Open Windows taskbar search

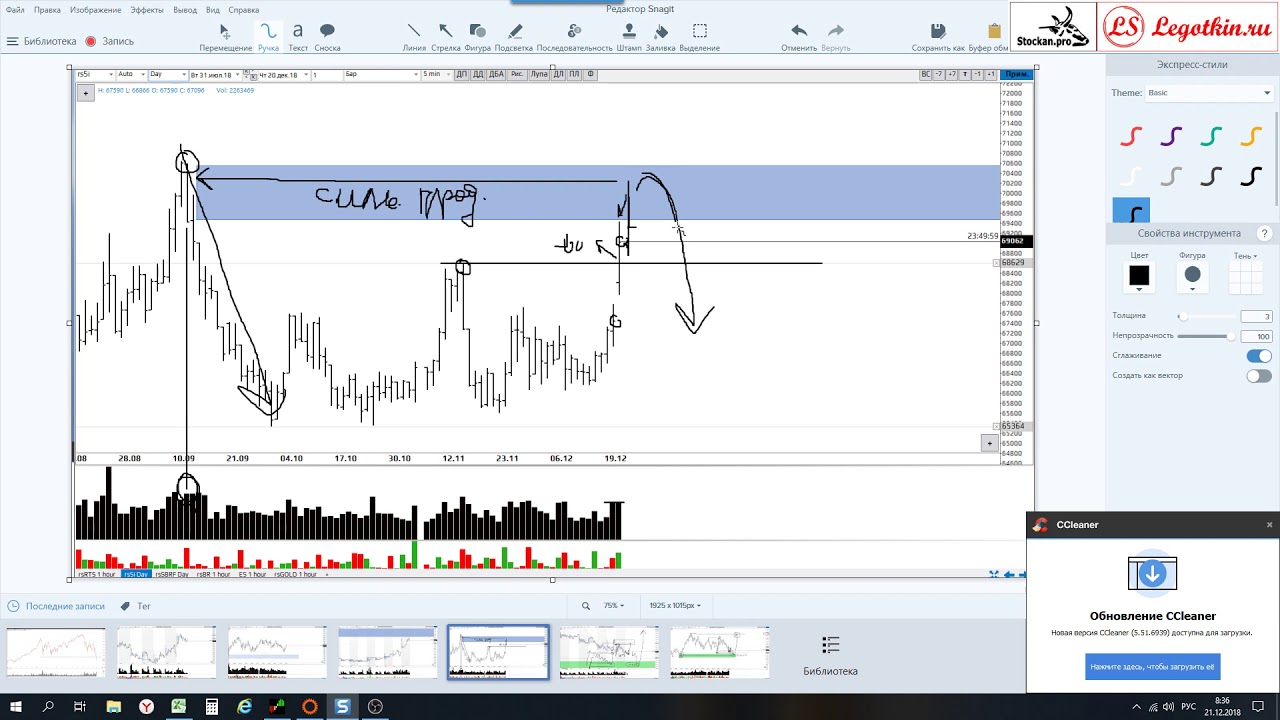click(x=49, y=707)
